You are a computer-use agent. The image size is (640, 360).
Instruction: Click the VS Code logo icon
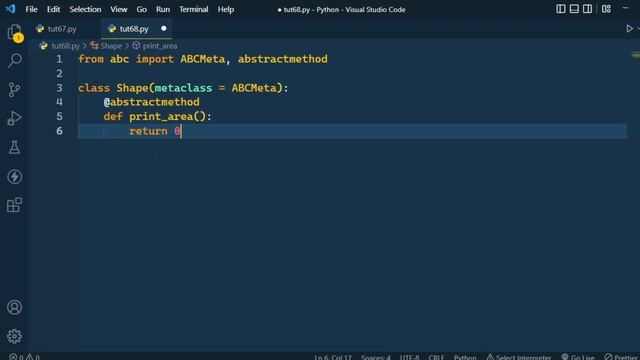10,9
